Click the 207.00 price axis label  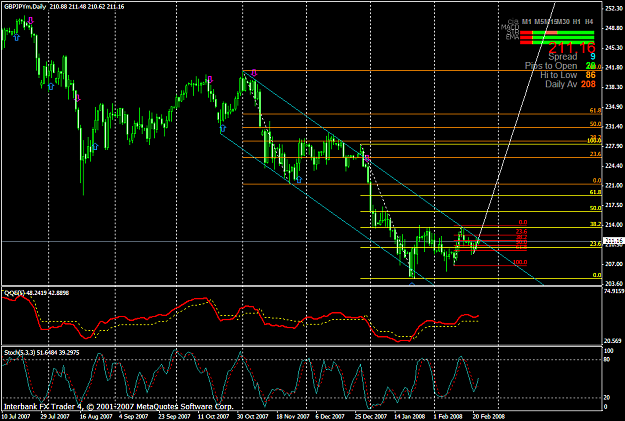coord(614,264)
